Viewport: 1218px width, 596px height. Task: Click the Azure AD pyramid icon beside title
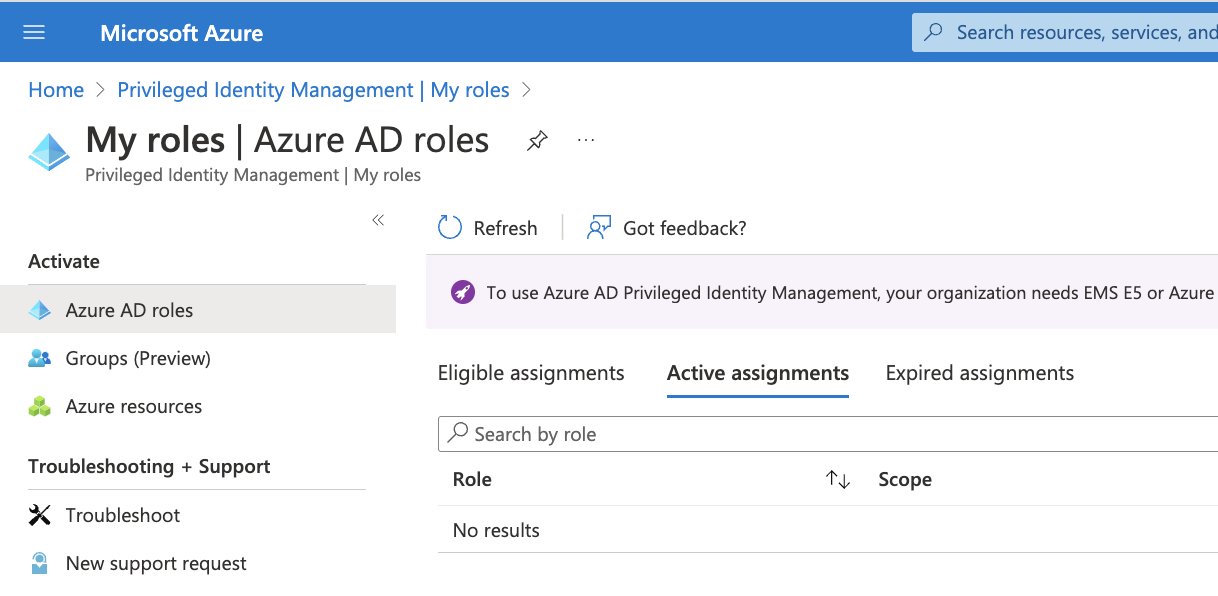click(49, 152)
